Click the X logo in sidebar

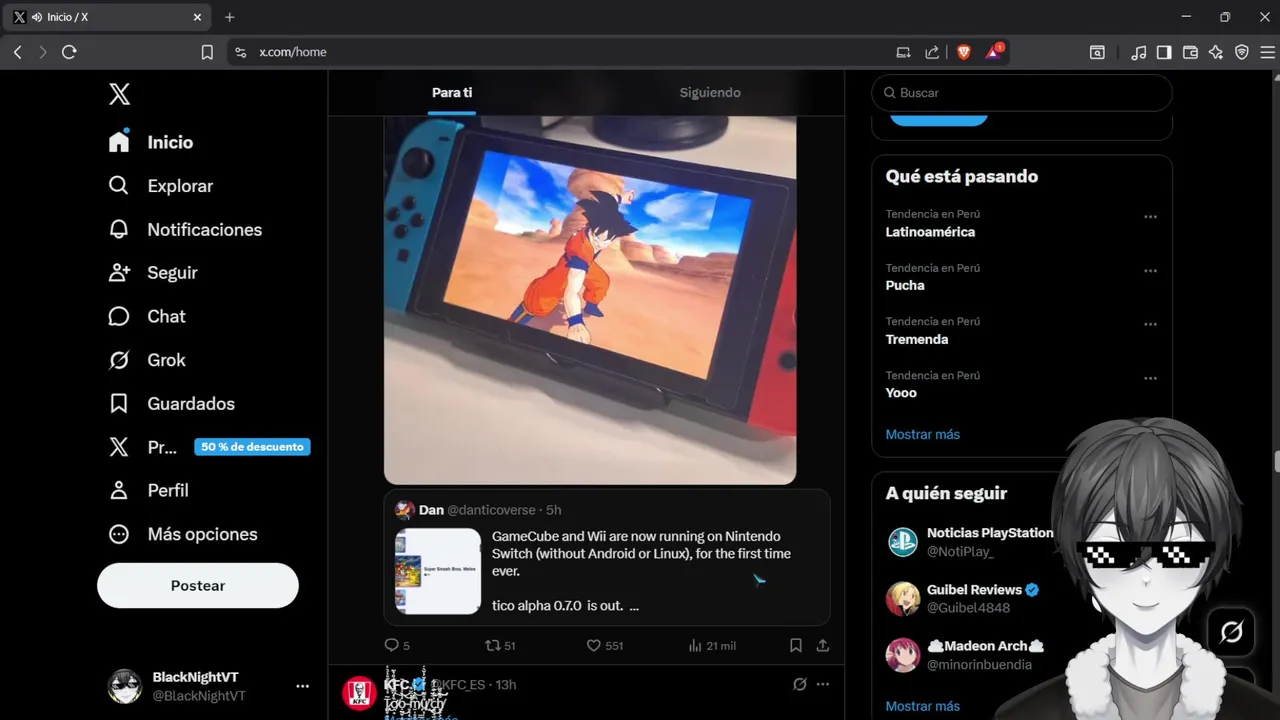119,94
